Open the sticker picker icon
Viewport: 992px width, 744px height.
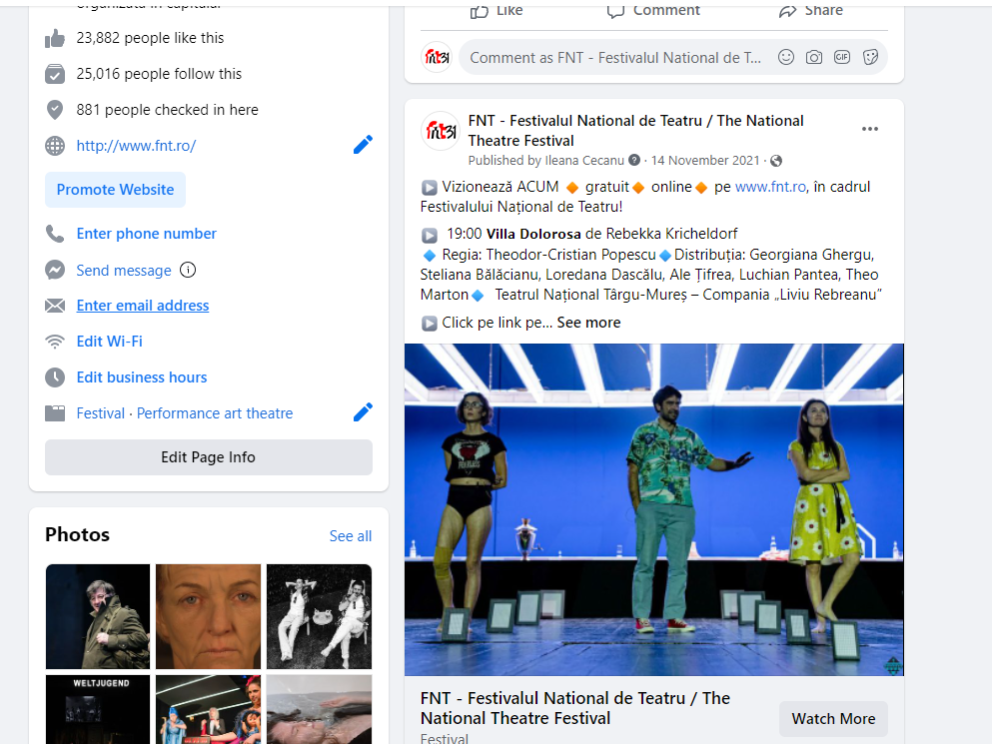click(x=870, y=58)
